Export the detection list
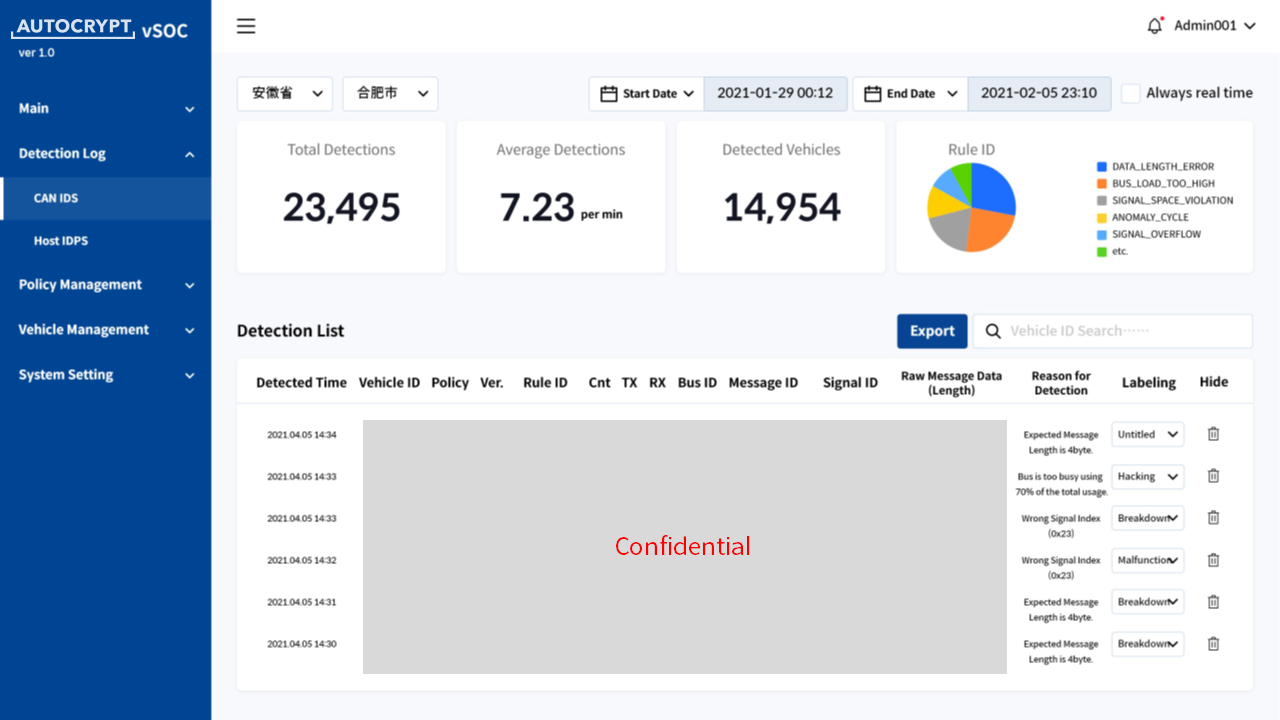The width and height of the screenshot is (1280, 720). click(x=932, y=330)
